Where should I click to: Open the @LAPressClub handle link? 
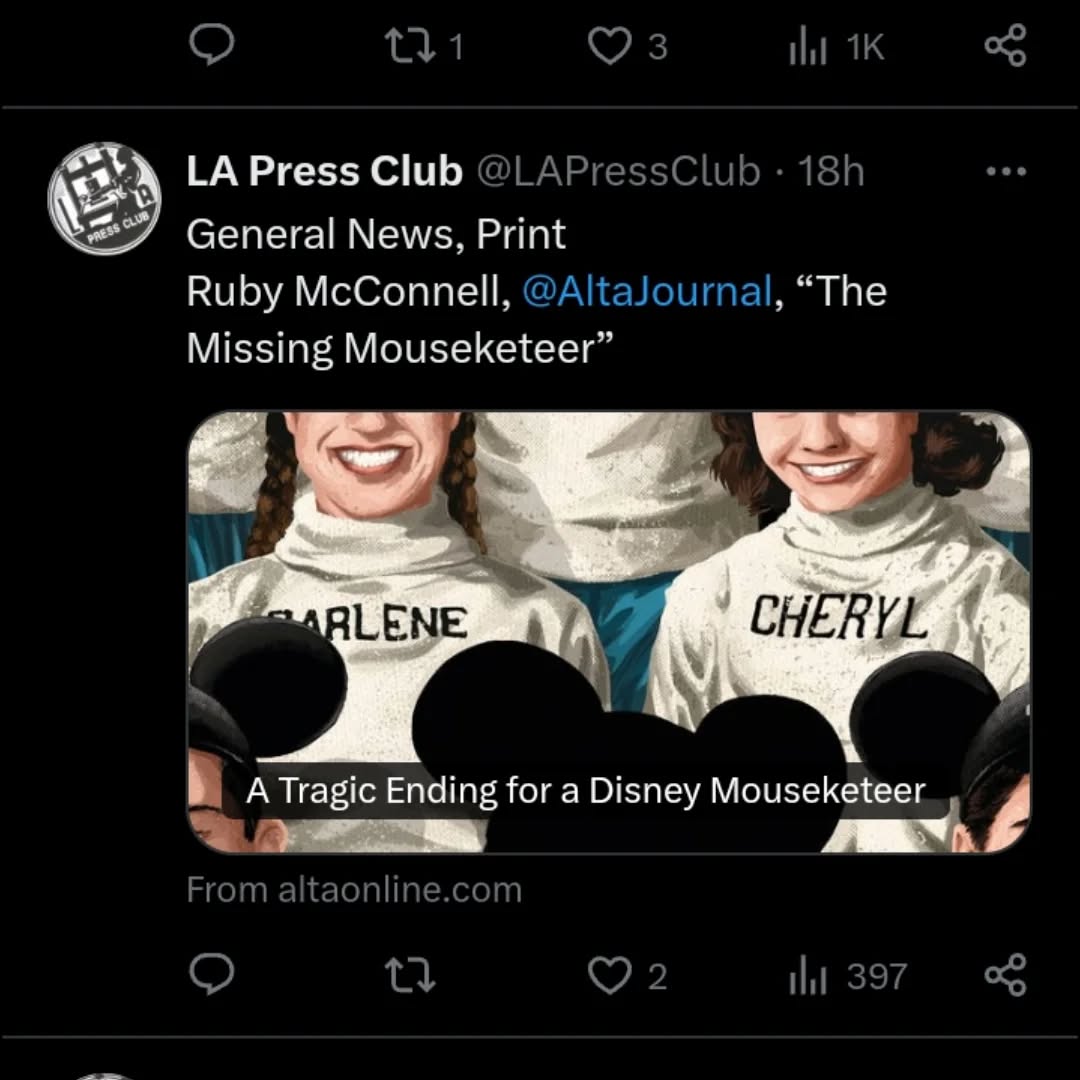(617, 172)
